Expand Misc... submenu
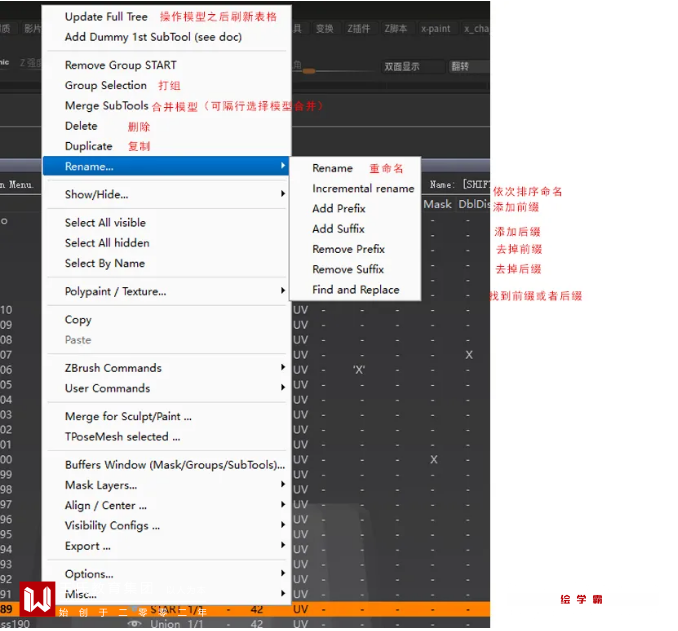Image resolution: width=678 pixels, height=631 pixels. (166, 595)
